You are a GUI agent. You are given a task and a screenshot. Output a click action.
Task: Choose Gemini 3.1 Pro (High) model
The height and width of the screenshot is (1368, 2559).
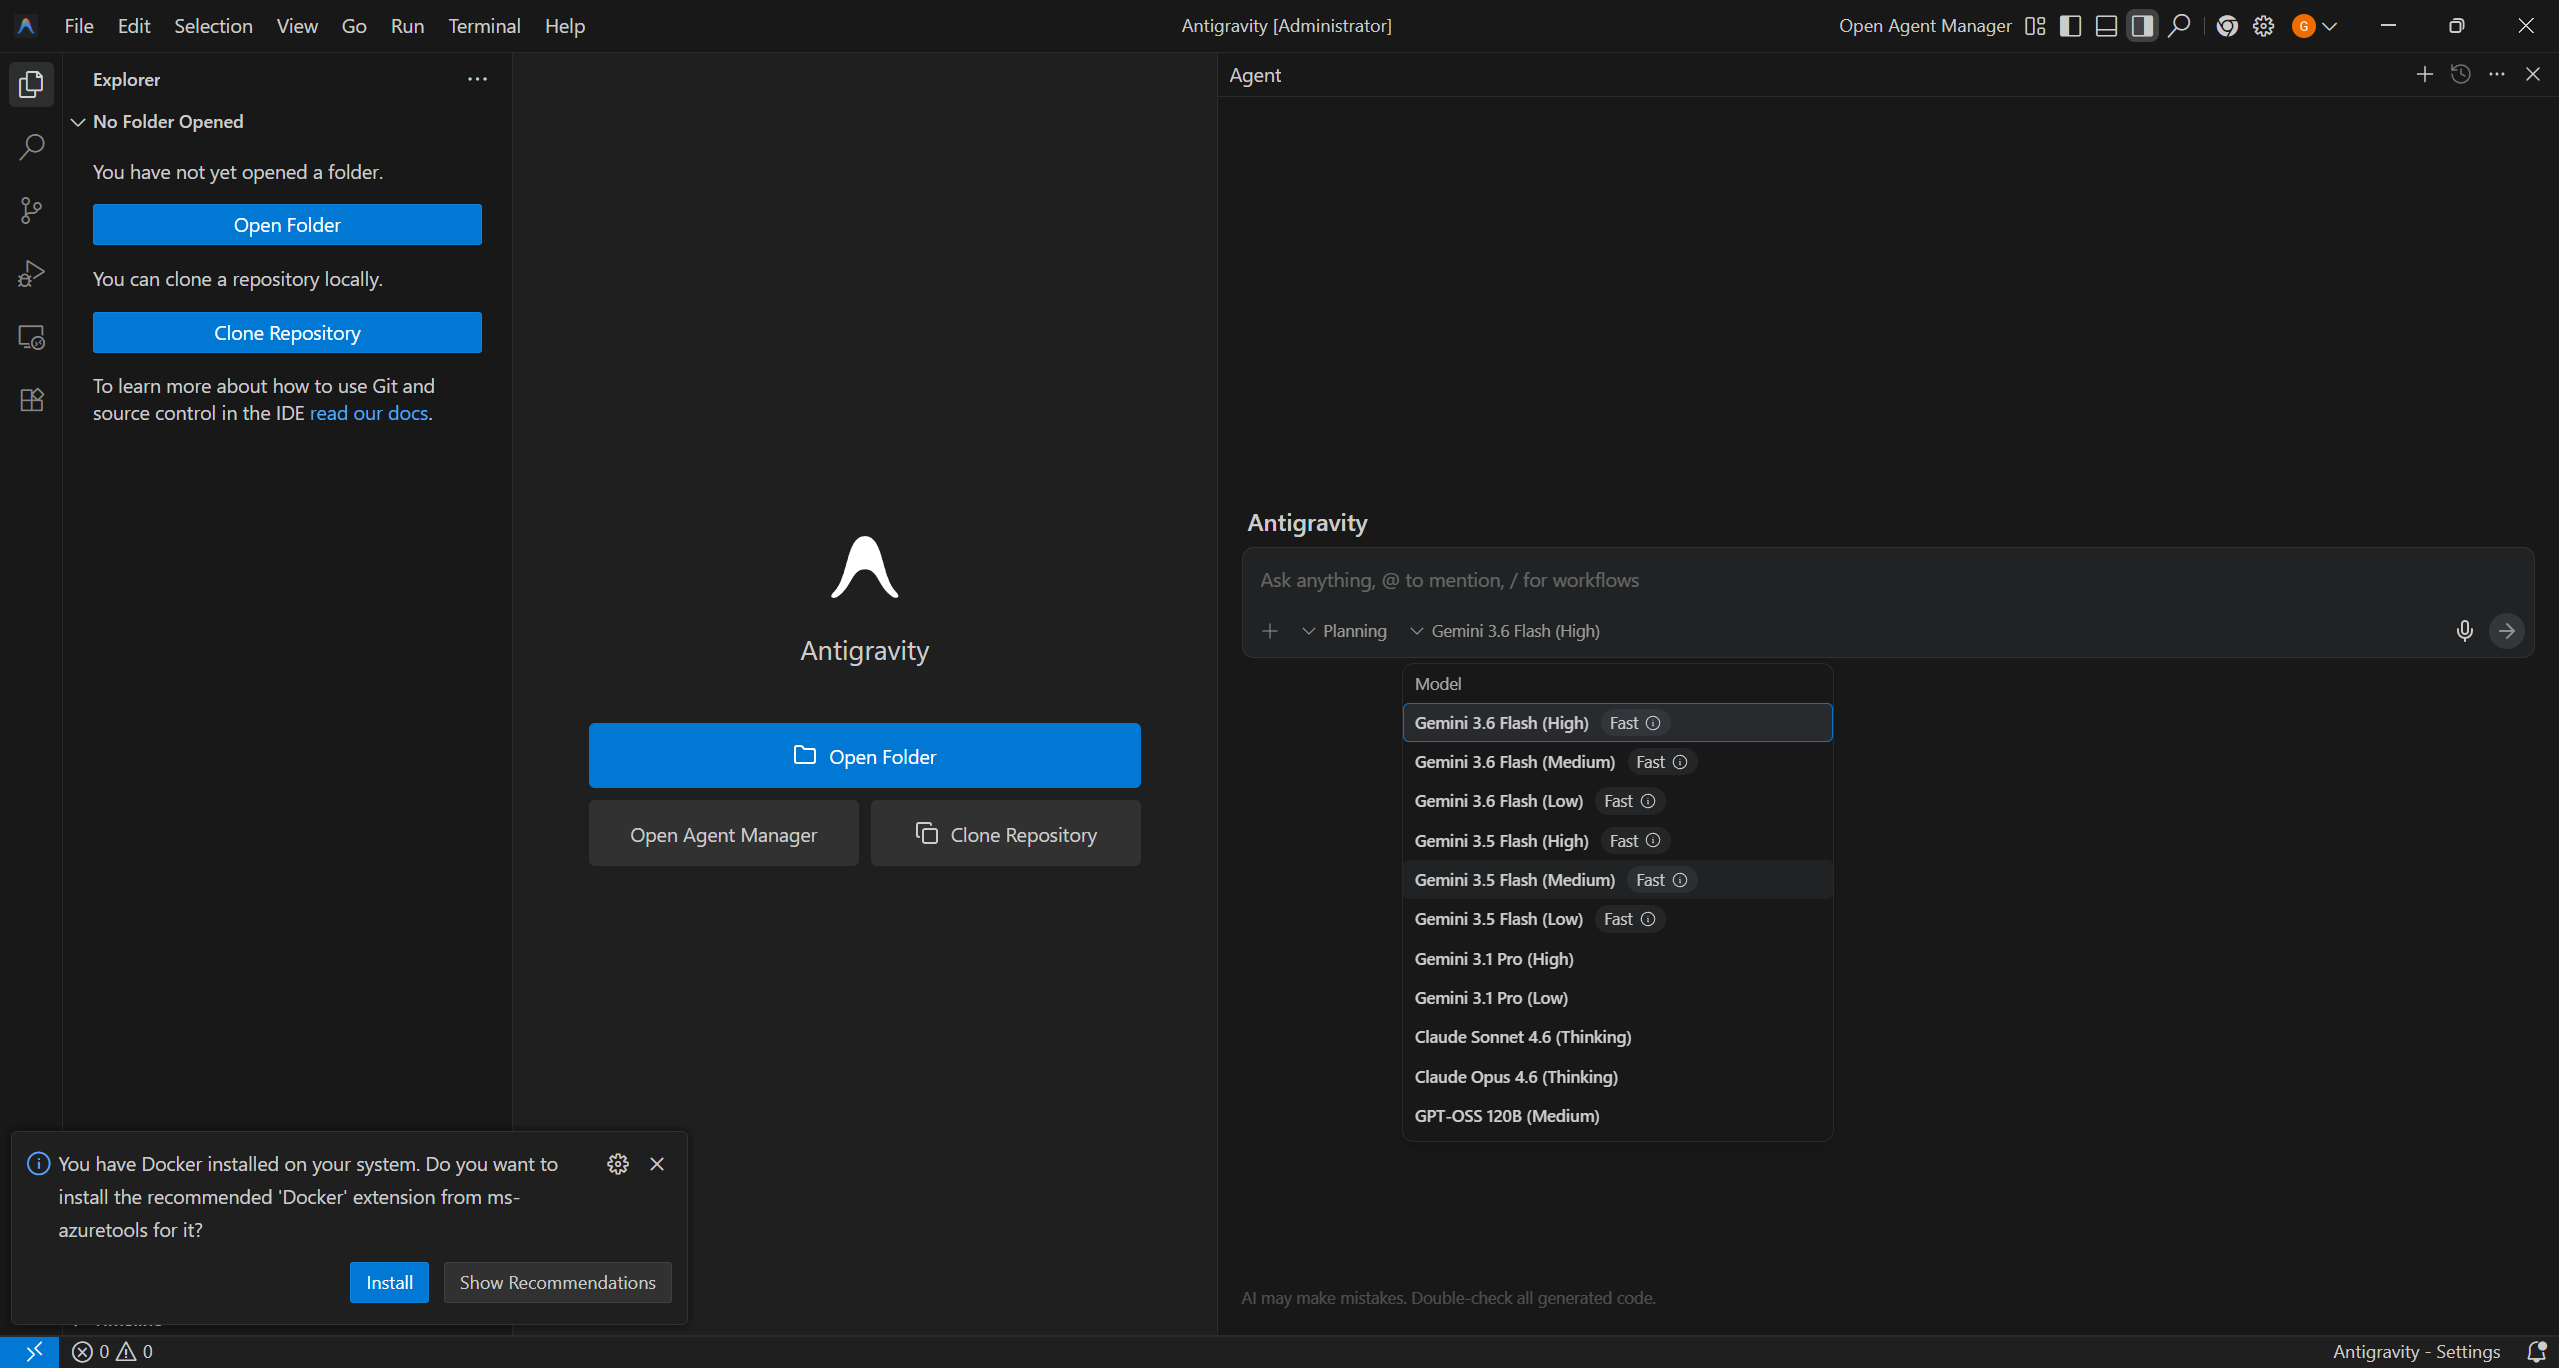pyautogui.click(x=1617, y=959)
